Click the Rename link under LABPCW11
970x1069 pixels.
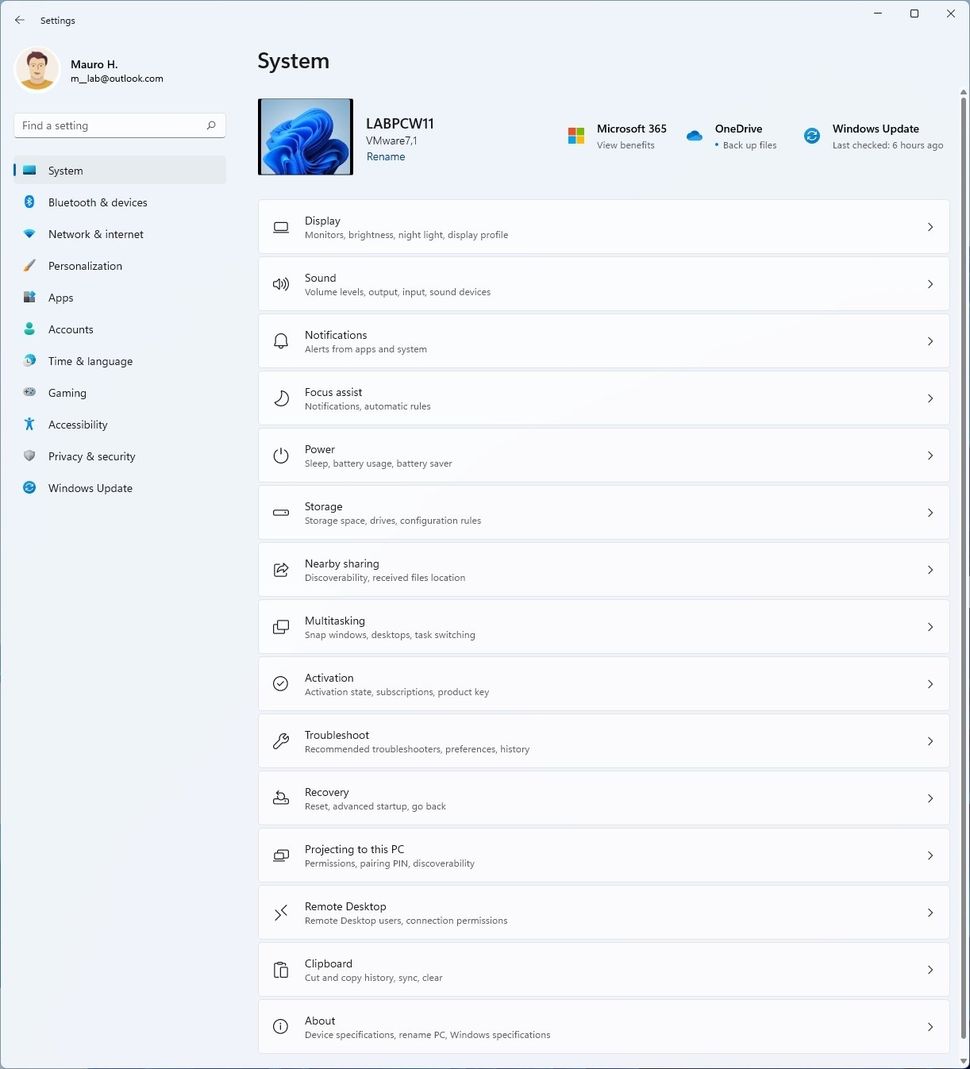385,156
